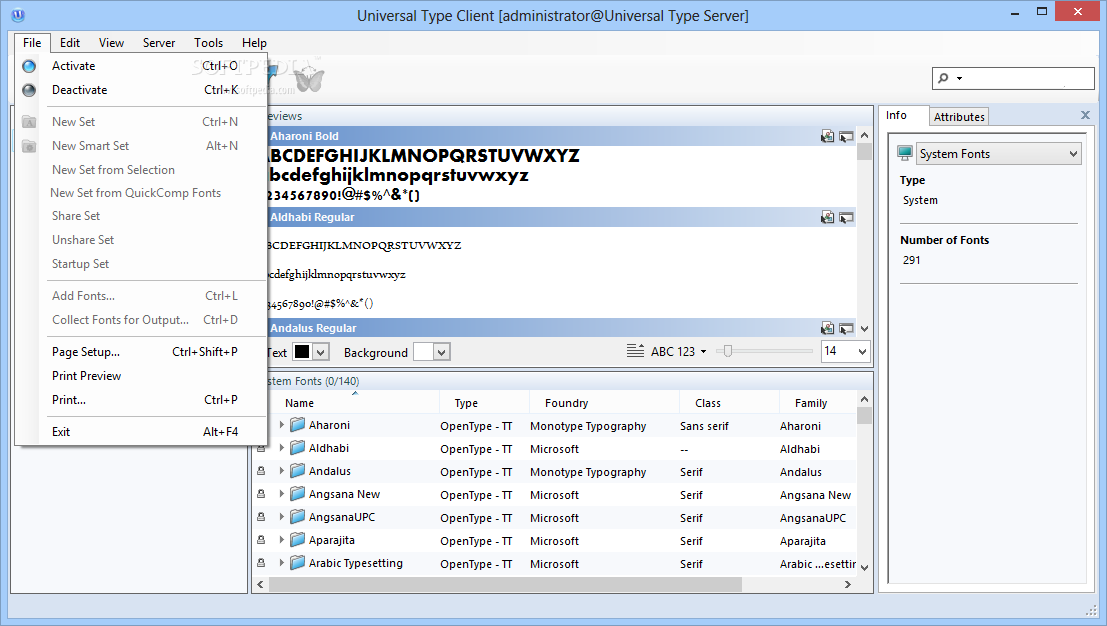Expand the Angsana New font family
Viewport: 1107px width, 626px height.
point(282,494)
